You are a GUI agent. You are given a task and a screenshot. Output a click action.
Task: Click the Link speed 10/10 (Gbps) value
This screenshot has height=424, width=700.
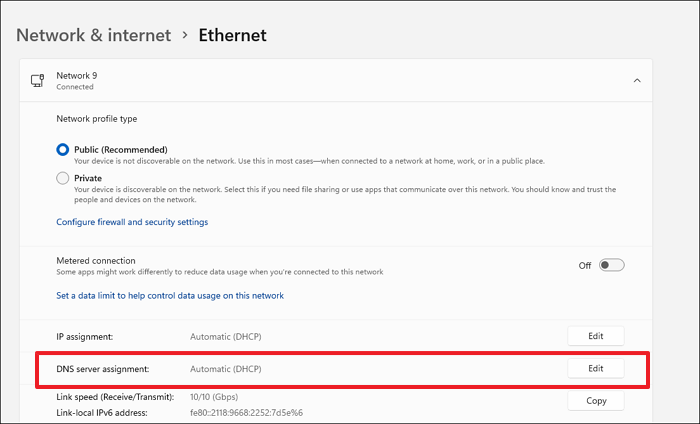coord(223,398)
